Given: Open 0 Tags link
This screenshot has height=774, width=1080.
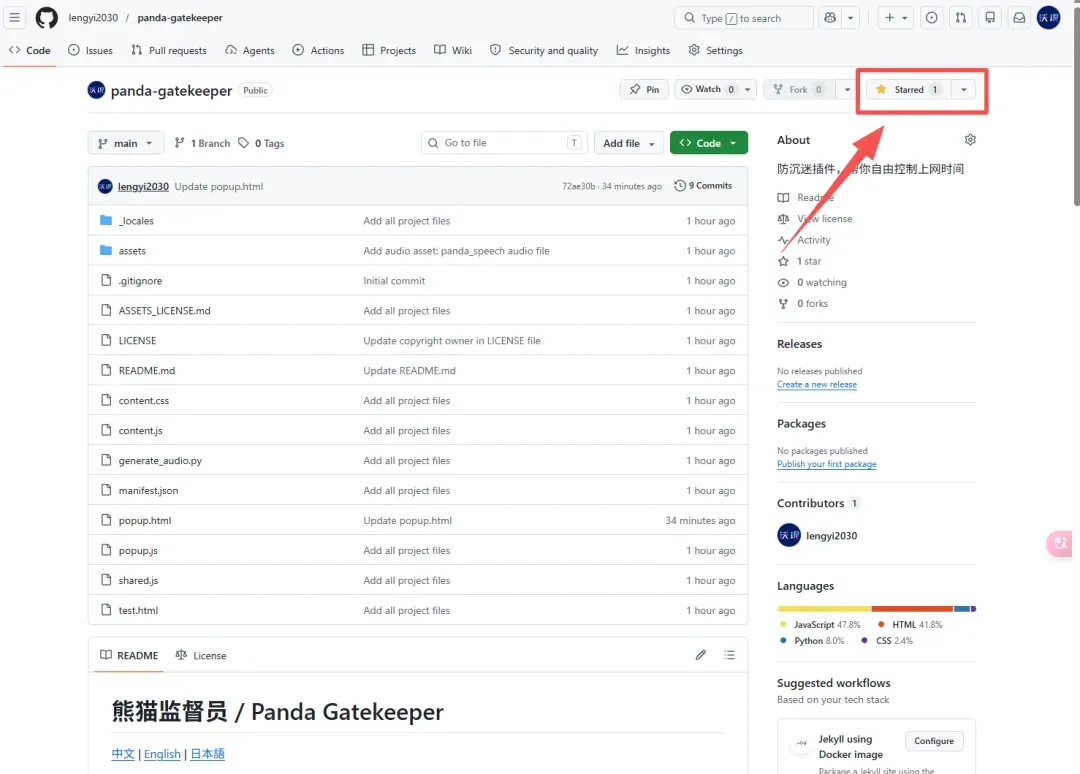Looking at the screenshot, I should point(261,143).
